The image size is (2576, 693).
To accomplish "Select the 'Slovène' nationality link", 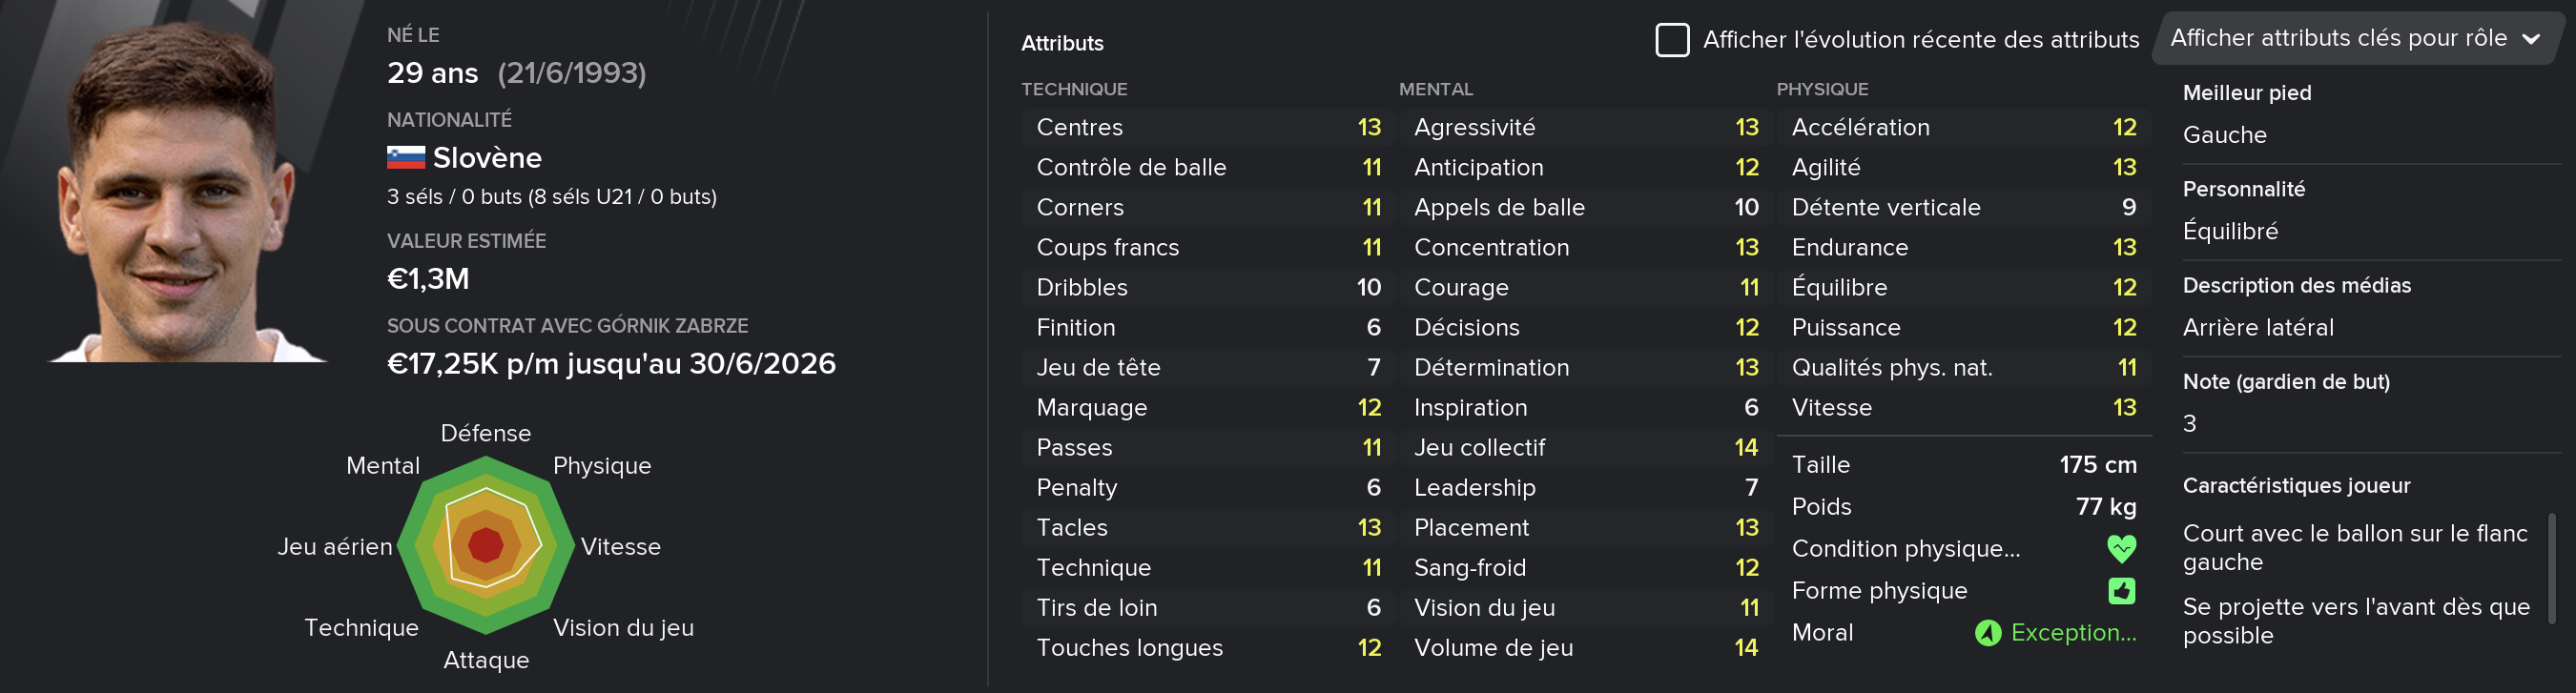I will [x=487, y=158].
